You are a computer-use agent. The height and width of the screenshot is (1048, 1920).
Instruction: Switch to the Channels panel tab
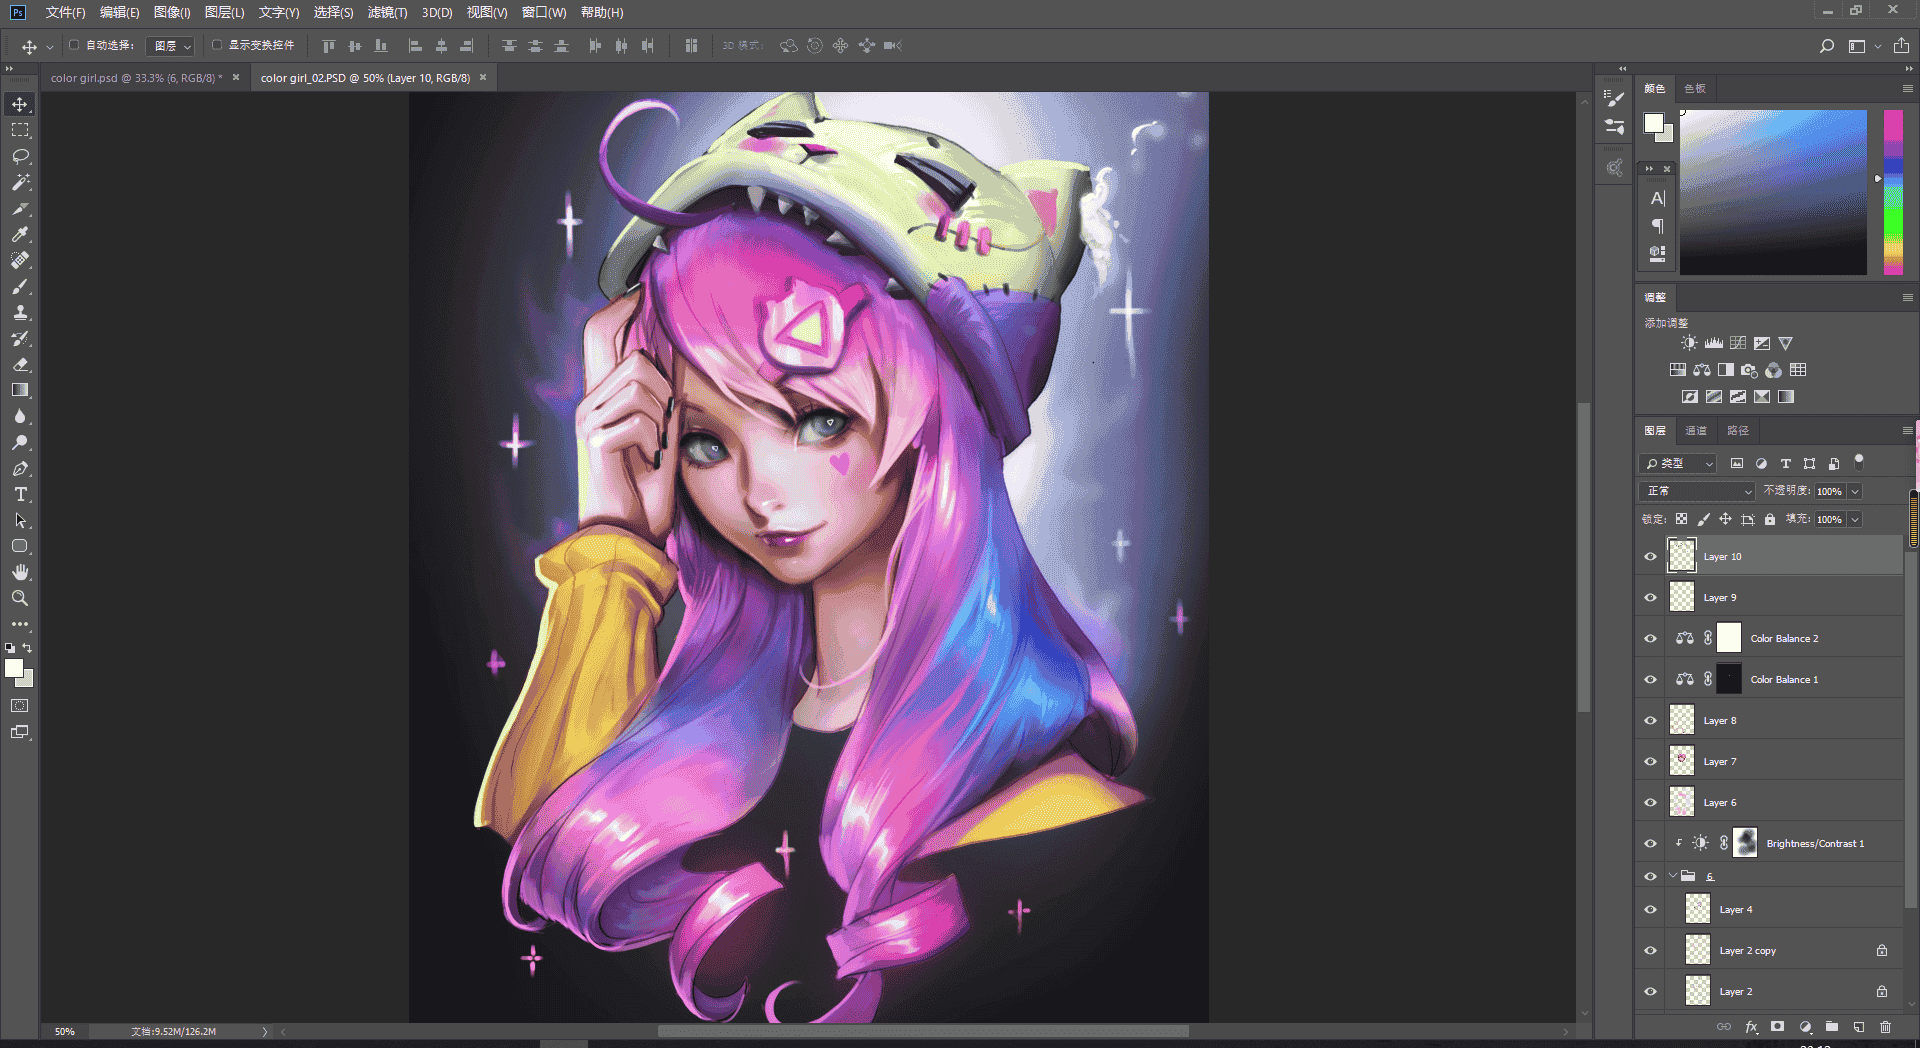pyautogui.click(x=1696, y=430)
